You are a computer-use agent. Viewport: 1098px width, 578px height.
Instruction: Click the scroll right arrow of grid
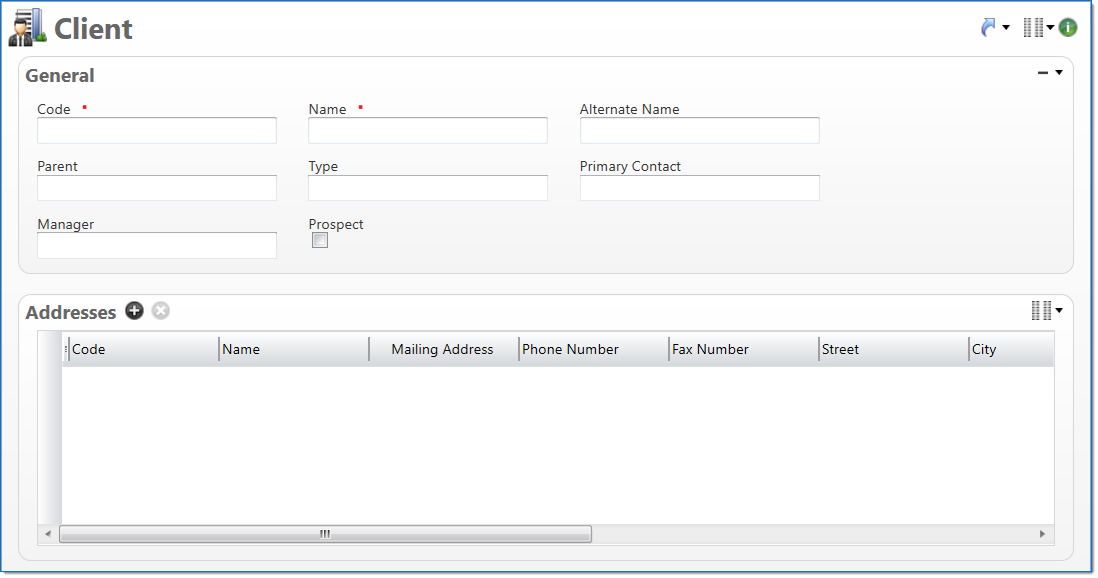pyautogui.click(x=1042, y=534)
